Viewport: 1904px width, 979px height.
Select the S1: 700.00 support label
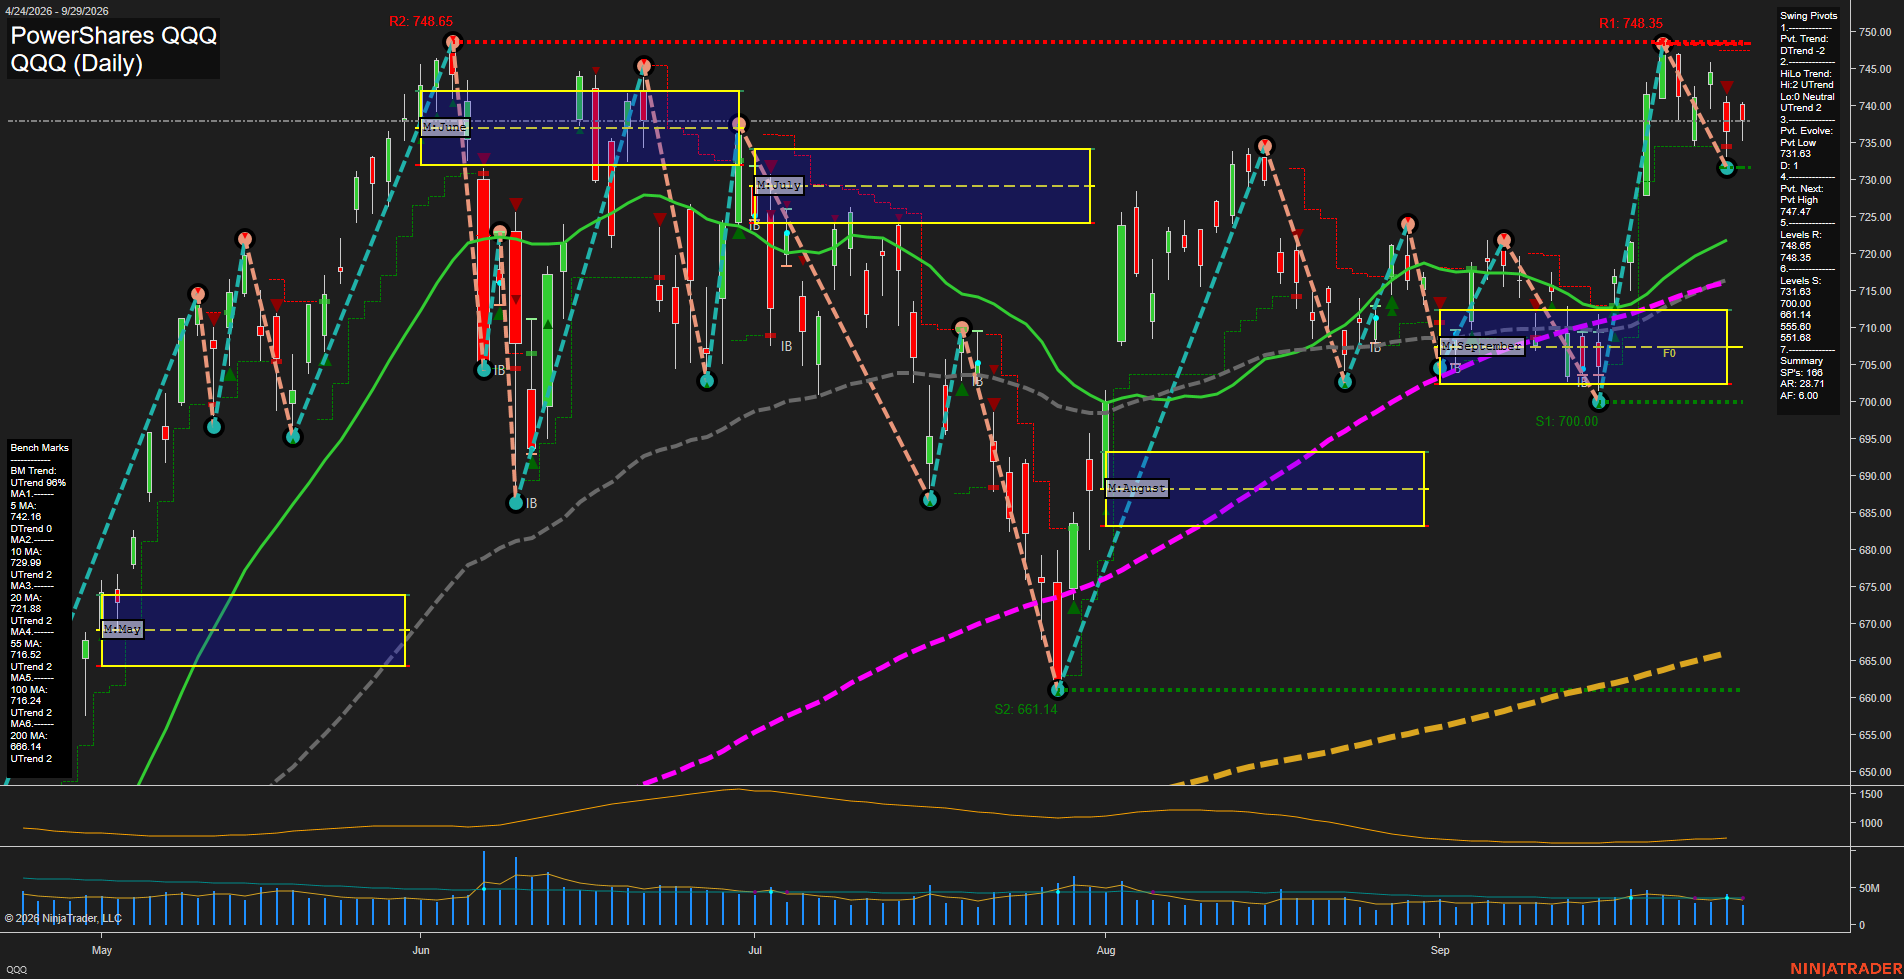[1566, 421]
